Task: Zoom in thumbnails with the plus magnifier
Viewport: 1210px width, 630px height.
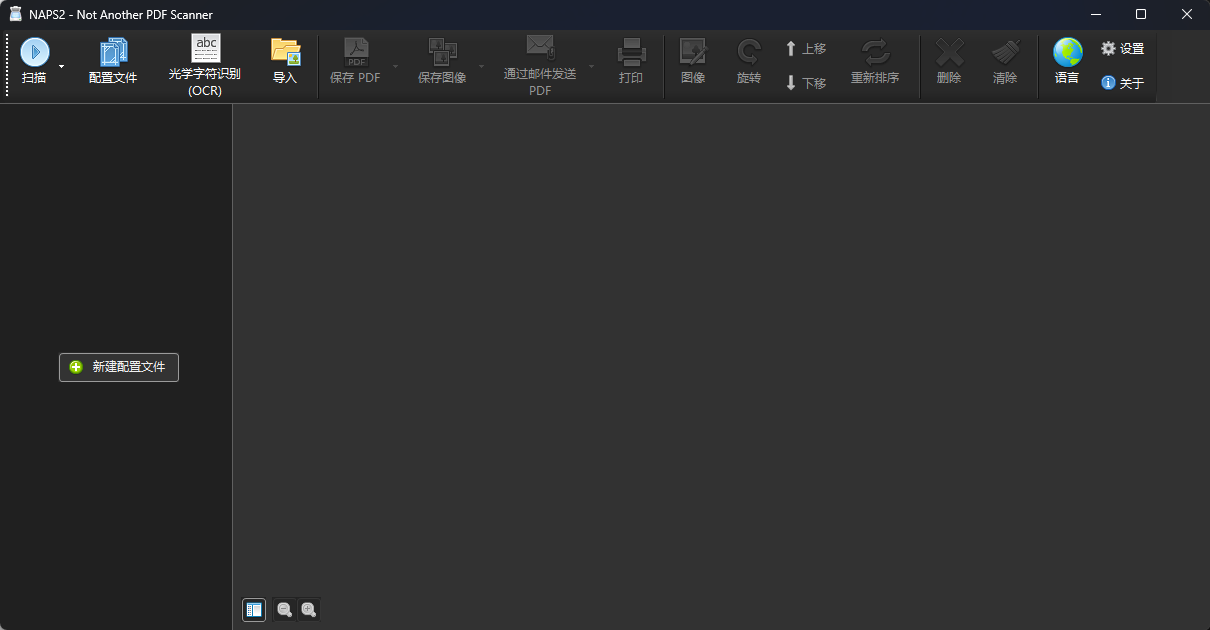Action: click(x=309, y=609)
